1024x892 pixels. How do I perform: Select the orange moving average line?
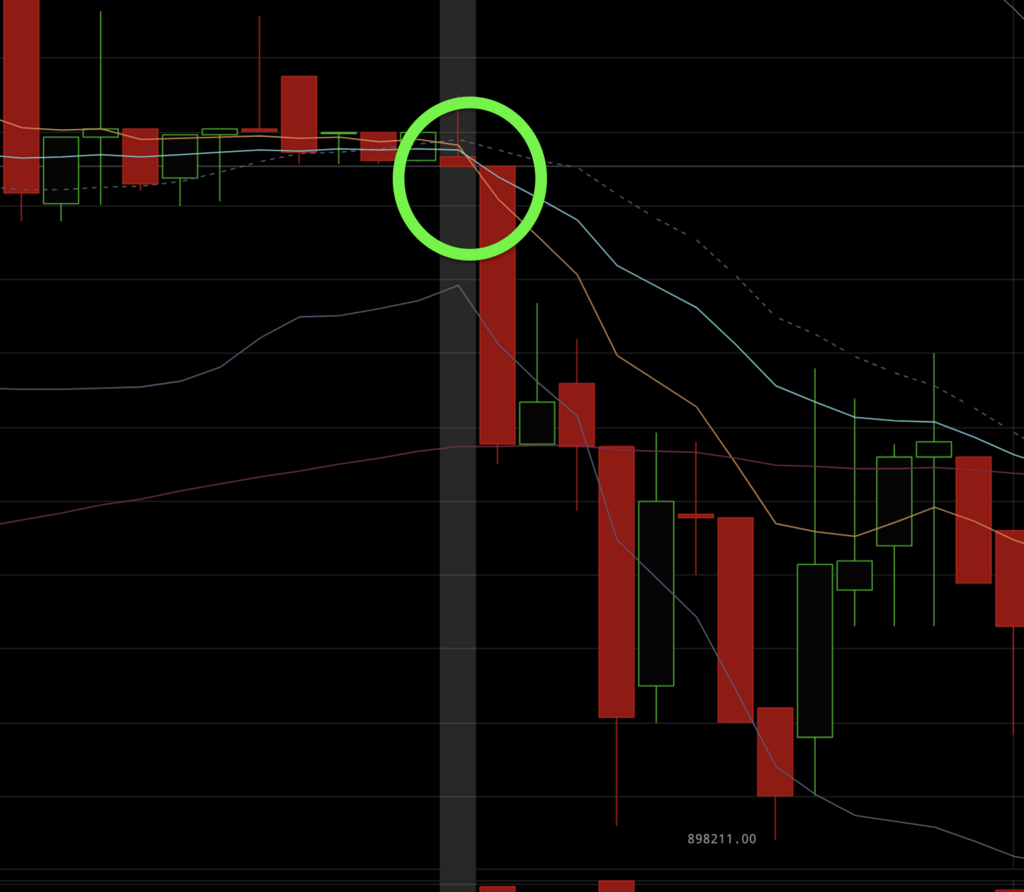[617, 355]
